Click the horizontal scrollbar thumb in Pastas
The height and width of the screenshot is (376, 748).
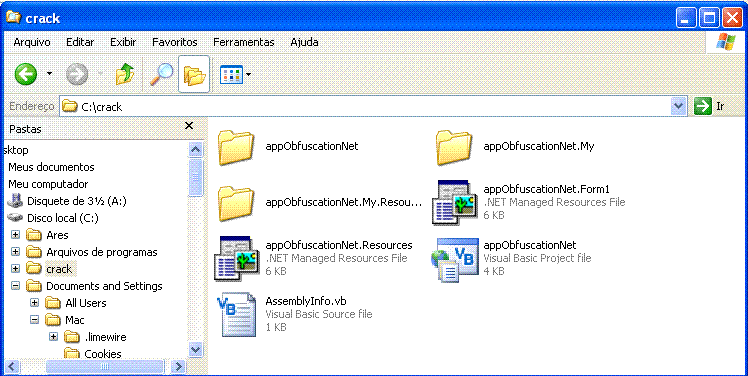coord(104,366)
